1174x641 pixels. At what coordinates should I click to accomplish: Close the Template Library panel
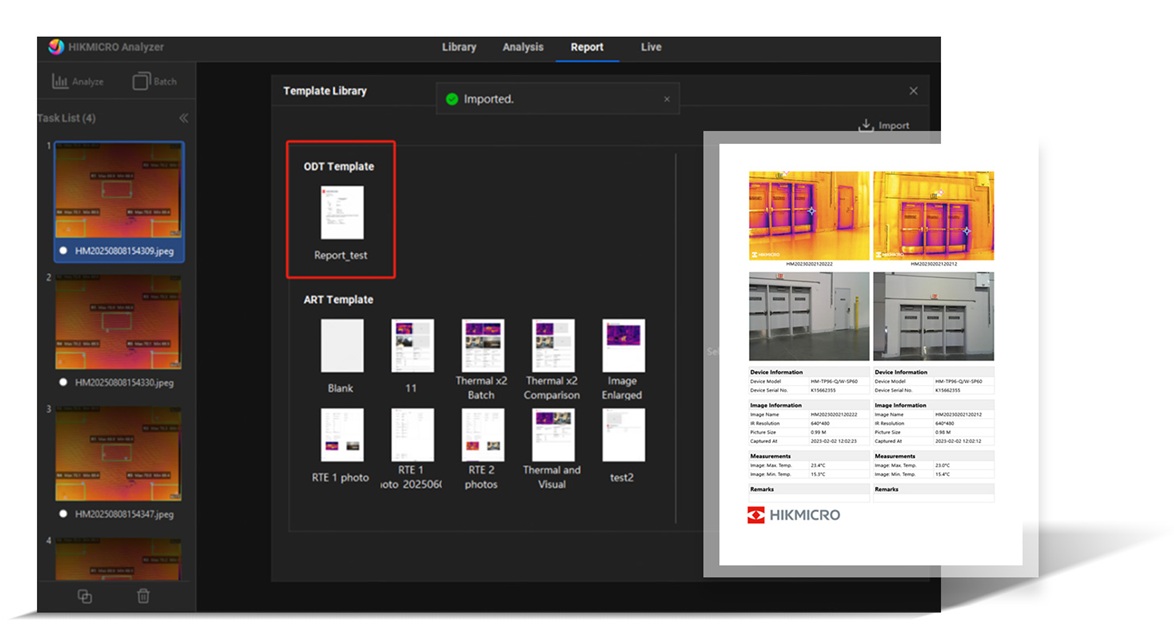point(913,90)
